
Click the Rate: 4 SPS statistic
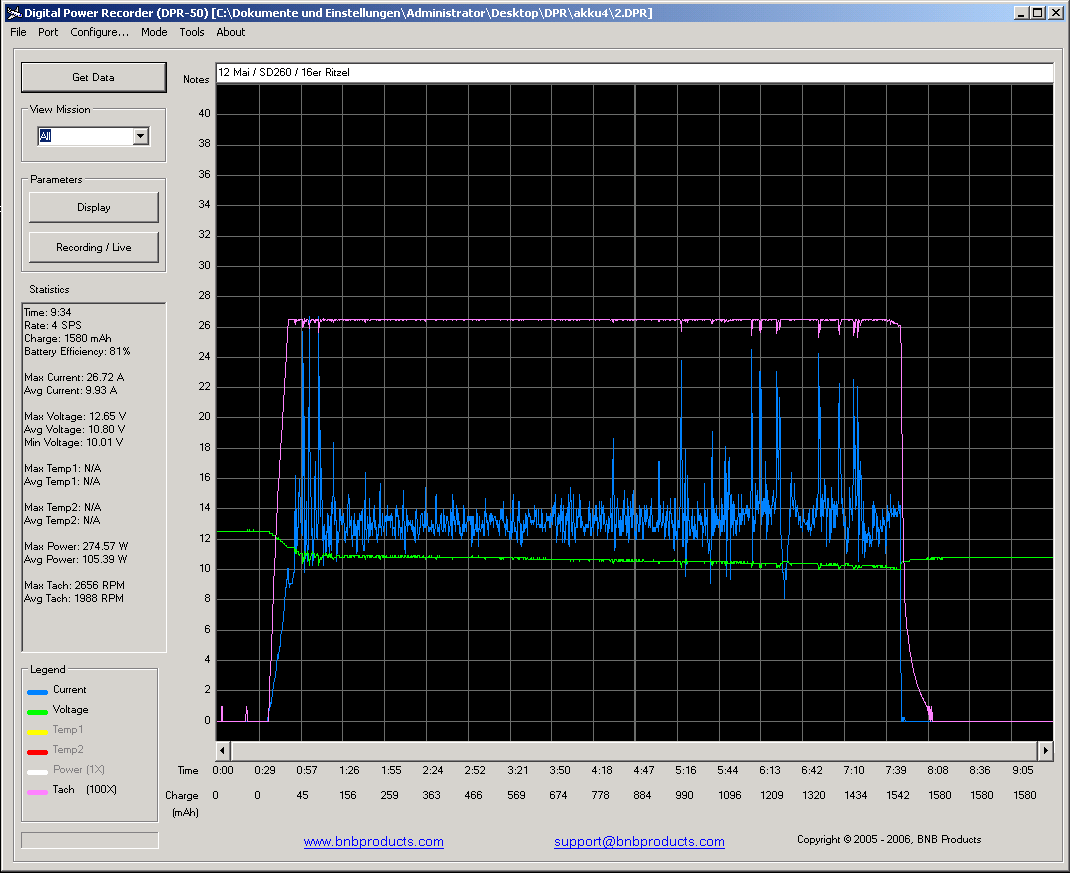pos(53,326)
